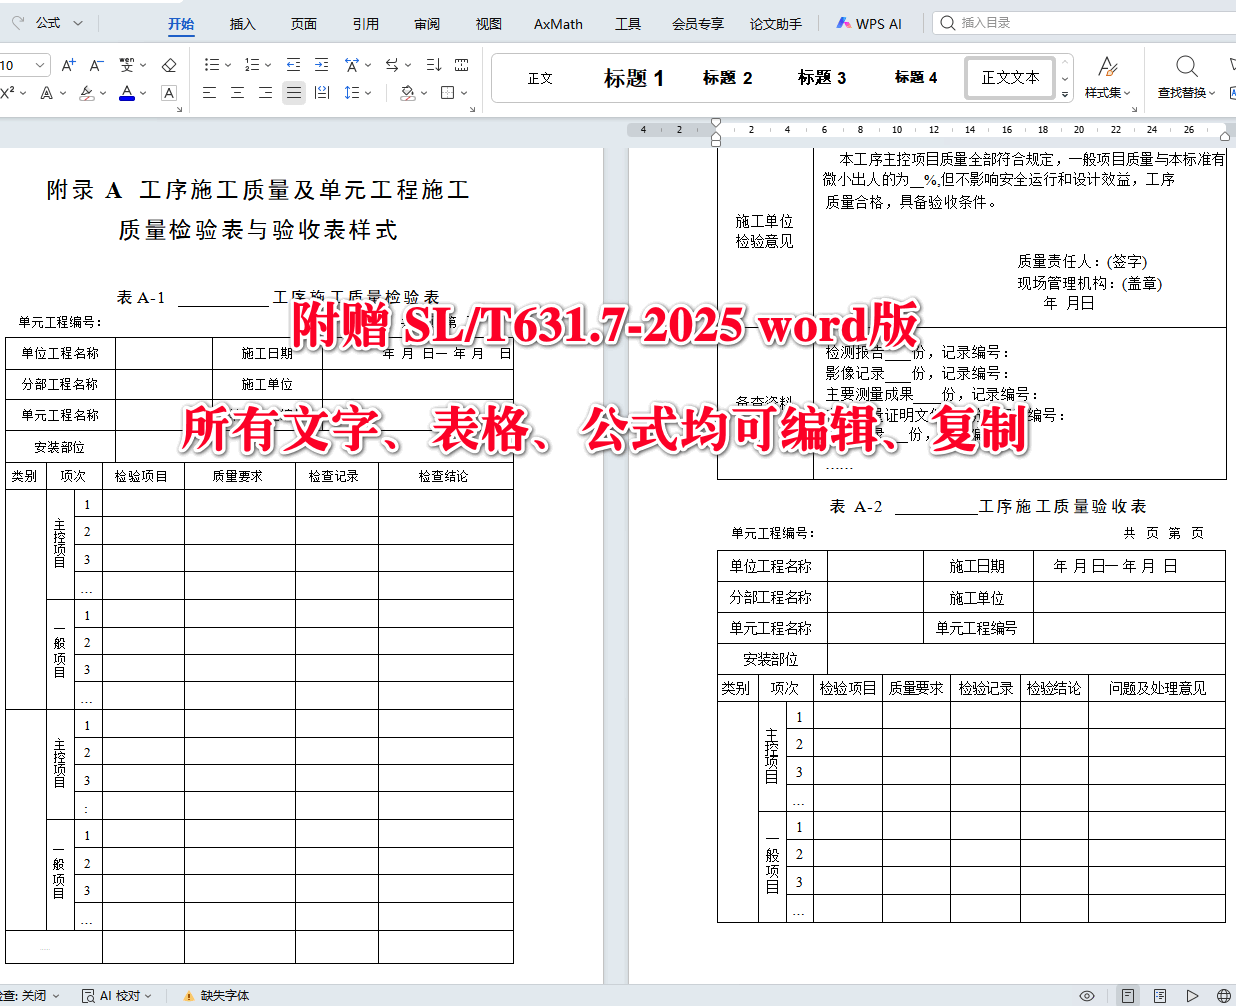Switch to the 视图 tab
1236x1006 pixels.
tap(489, 24)
